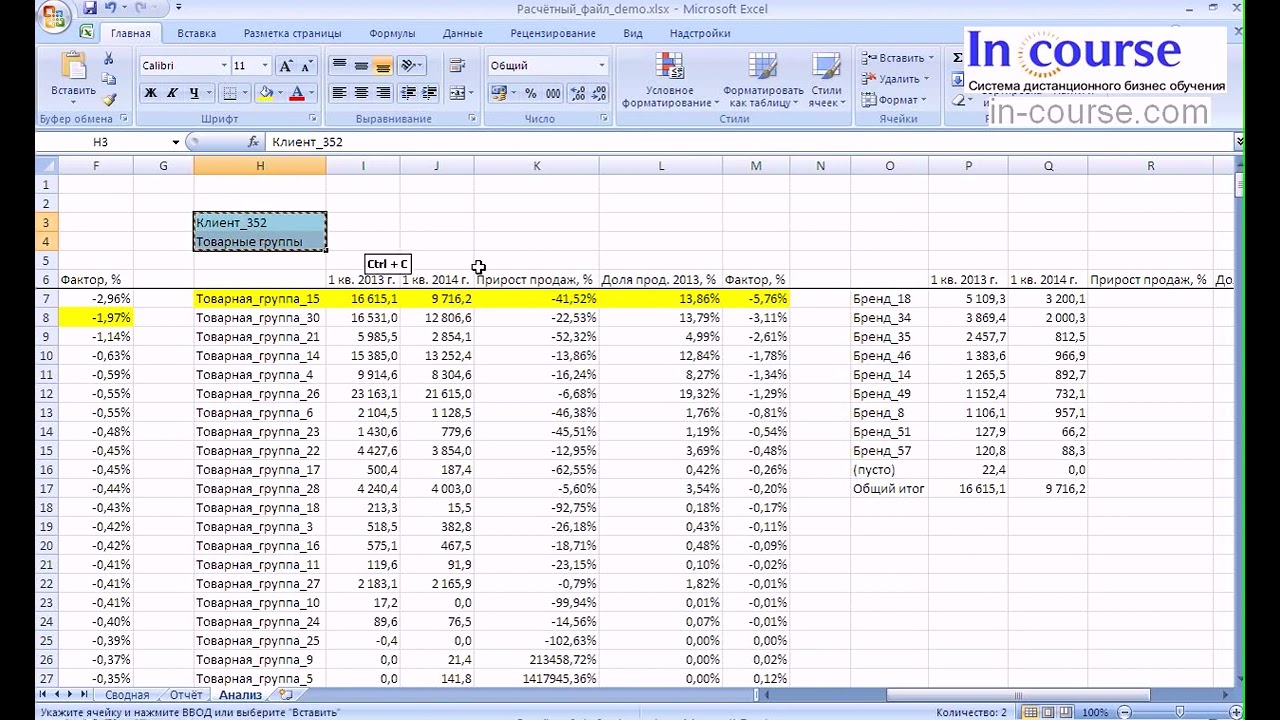The width and height of the screenshot is (1280, 720).
Task: Apply thousands separator (000) format
Action: (x=553, y=93)
